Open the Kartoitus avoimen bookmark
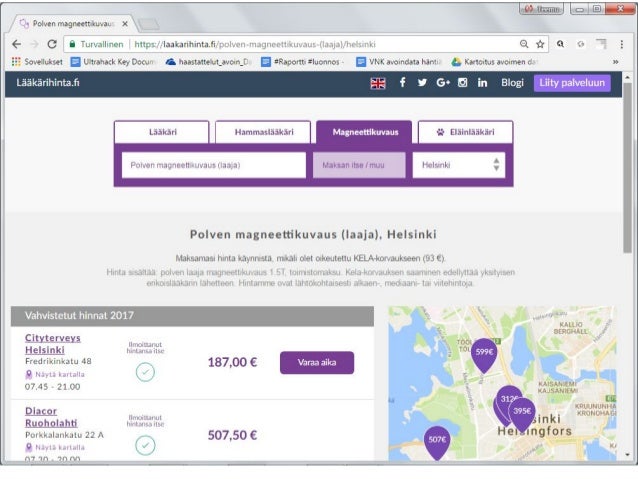Viewport: 638px width, 479px height. pyautogui.click(x=495, y=62)
